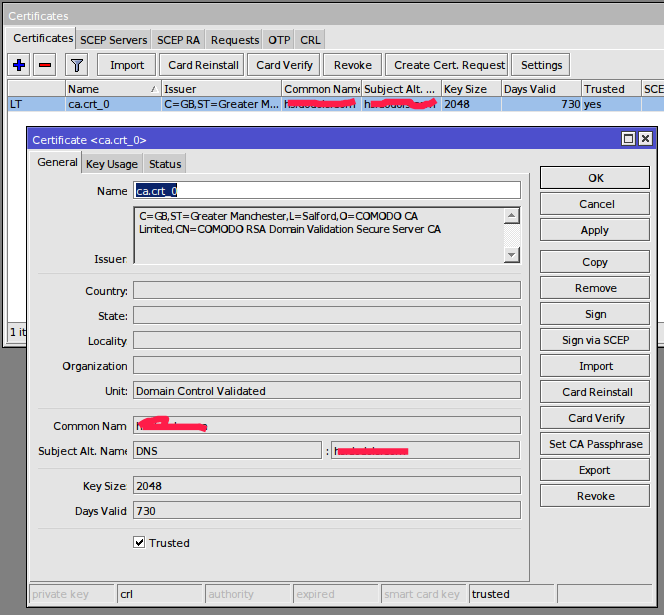Image resolution: width=664 pixels, height=615 pixels.
Task: Open the filter funnel icon
Action: point(77,65)
